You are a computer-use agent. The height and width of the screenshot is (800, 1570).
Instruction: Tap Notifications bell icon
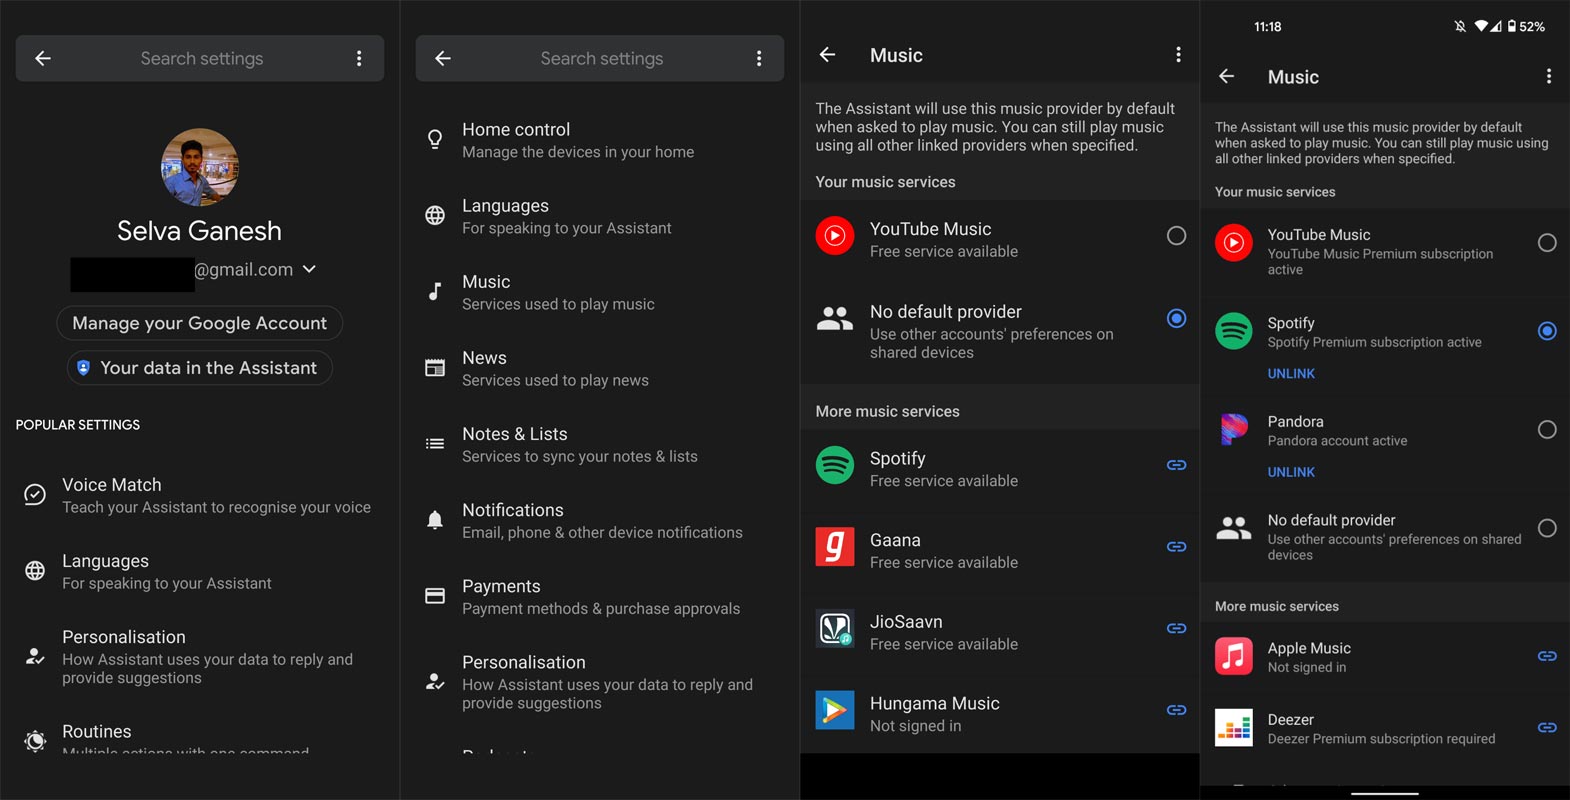point(435,519)
